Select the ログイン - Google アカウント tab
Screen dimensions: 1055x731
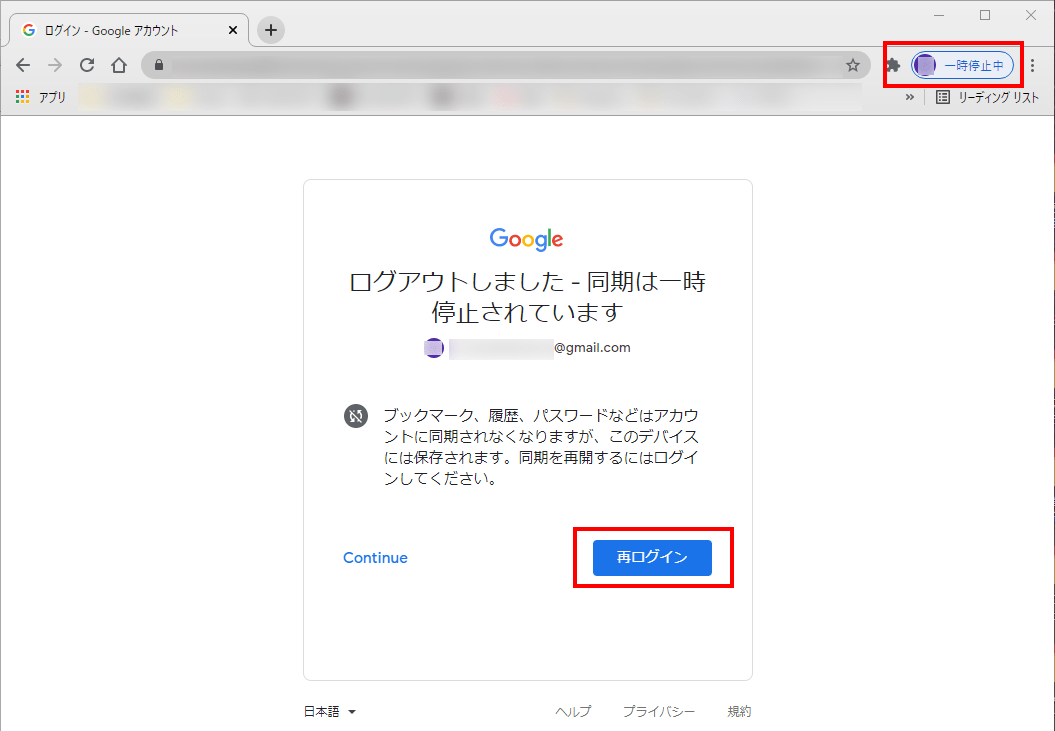(x=128, y=30)
